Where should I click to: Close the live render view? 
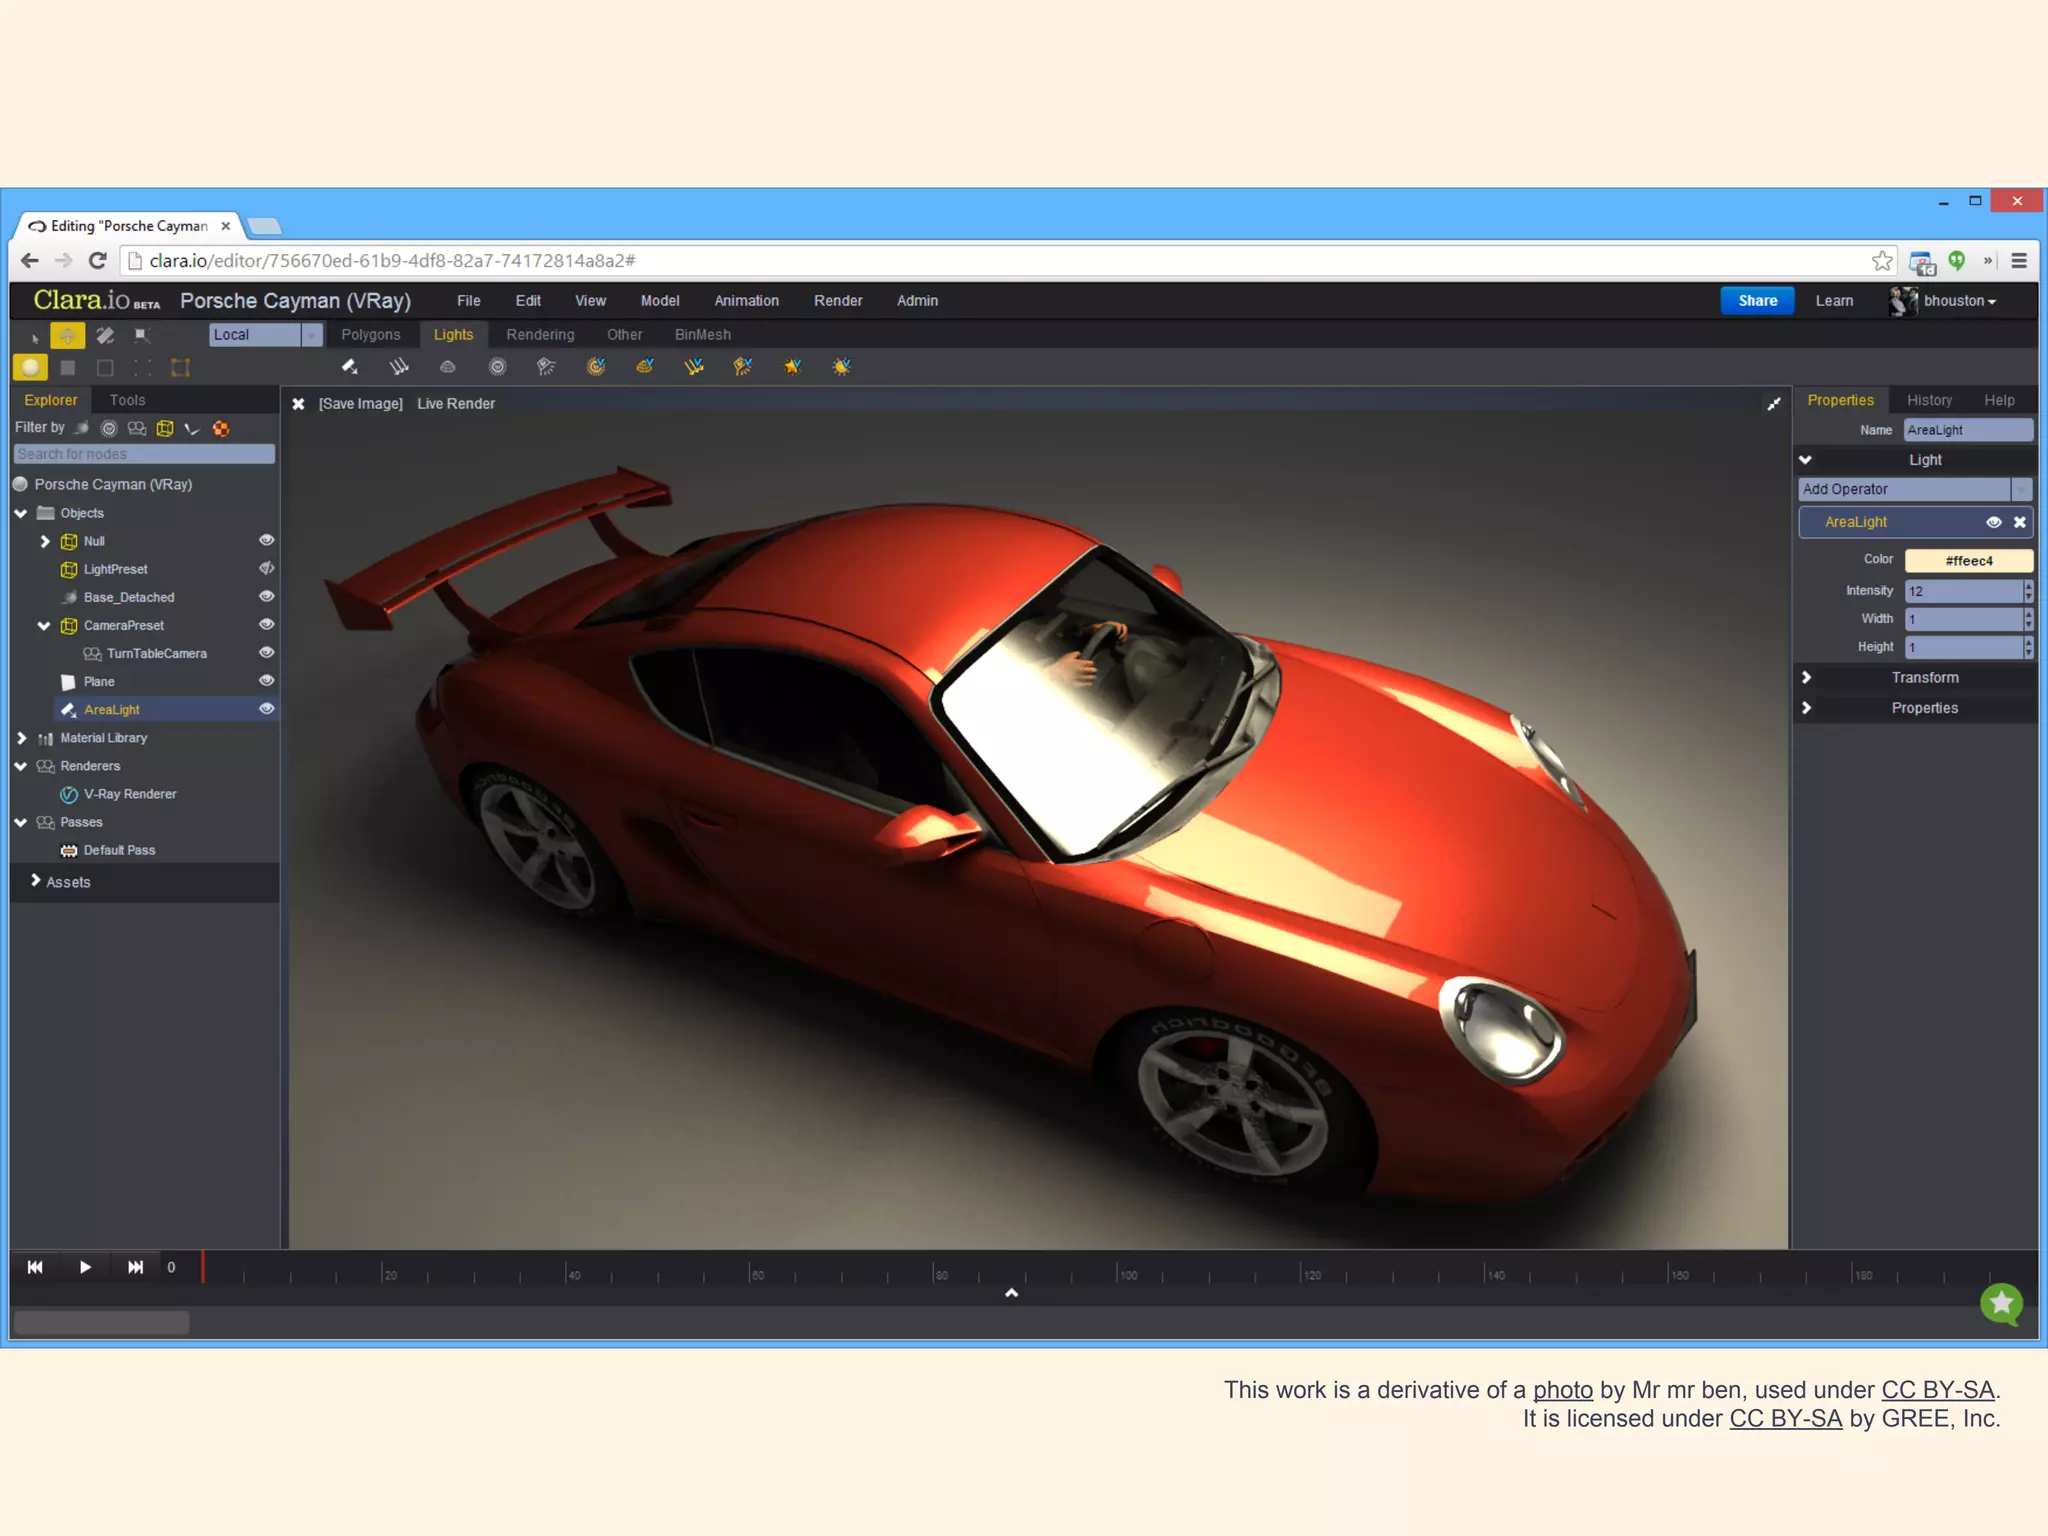point(298,404)
